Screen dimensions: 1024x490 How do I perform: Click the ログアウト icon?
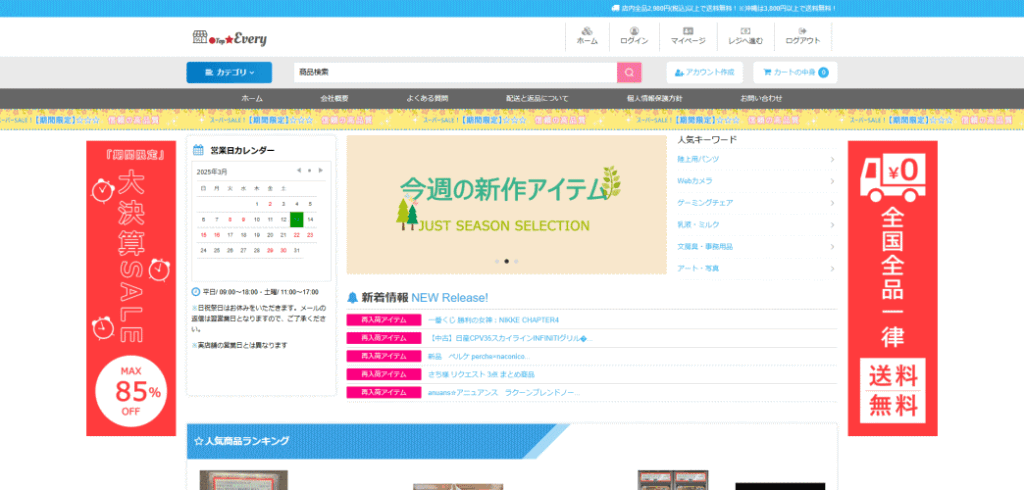click(802, 36)
